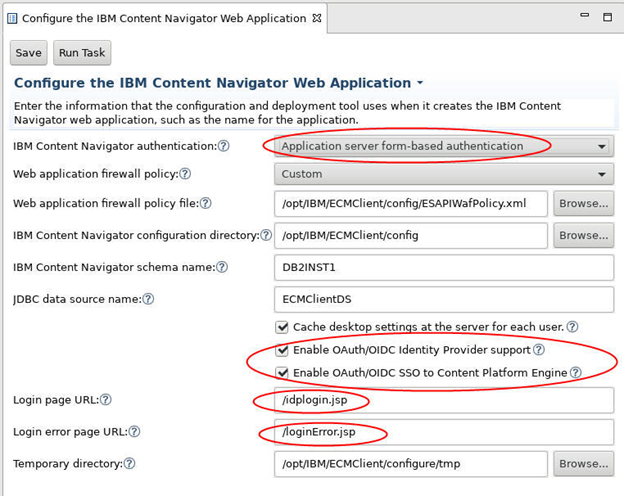Select the Configure IBM Content Navigator Web Application tab

coord(164,18)
